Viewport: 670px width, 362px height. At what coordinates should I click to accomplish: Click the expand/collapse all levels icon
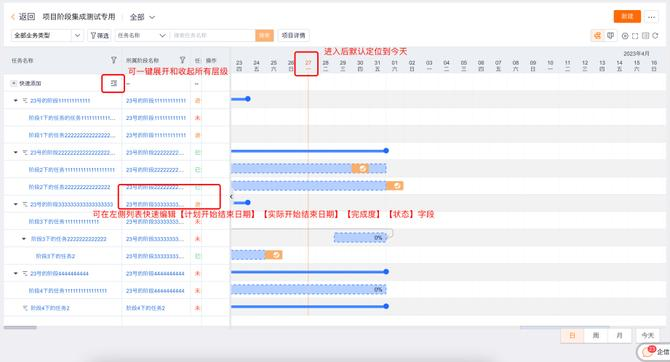(x=113, y=83)
